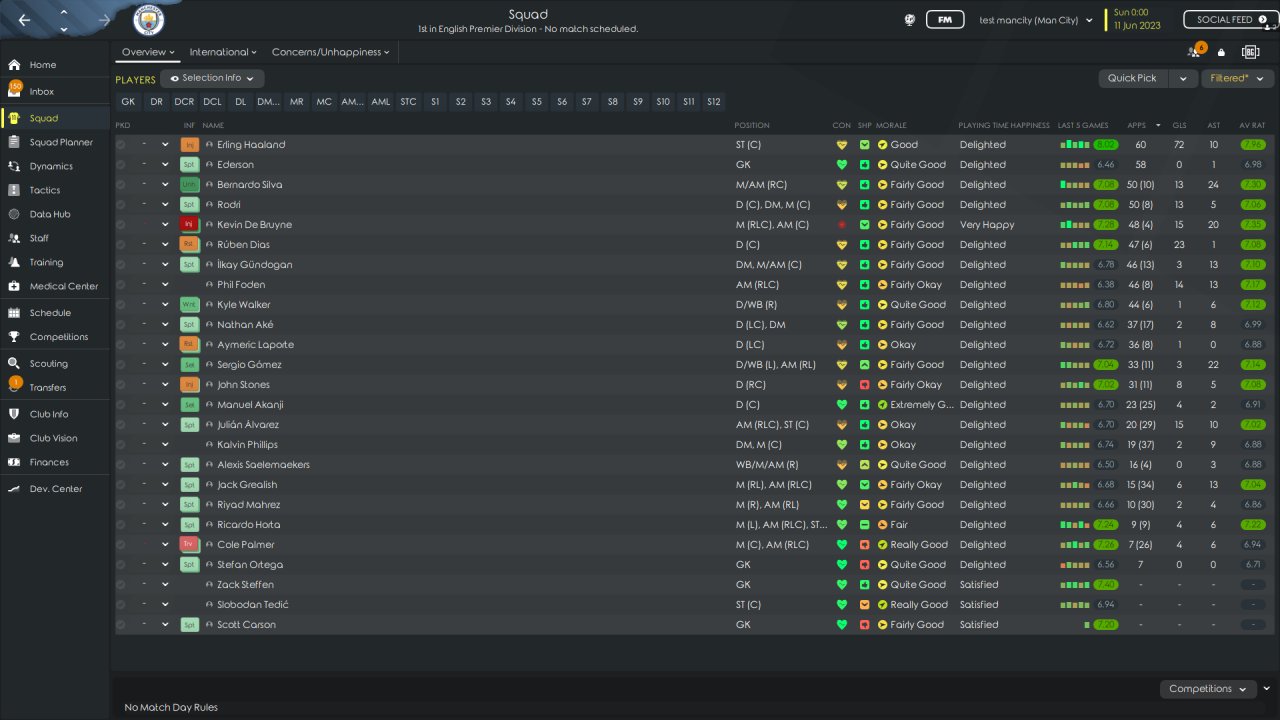Click the Quick Pick button
Viewport: 1280px width, 720px height.
pos(1132,78)
